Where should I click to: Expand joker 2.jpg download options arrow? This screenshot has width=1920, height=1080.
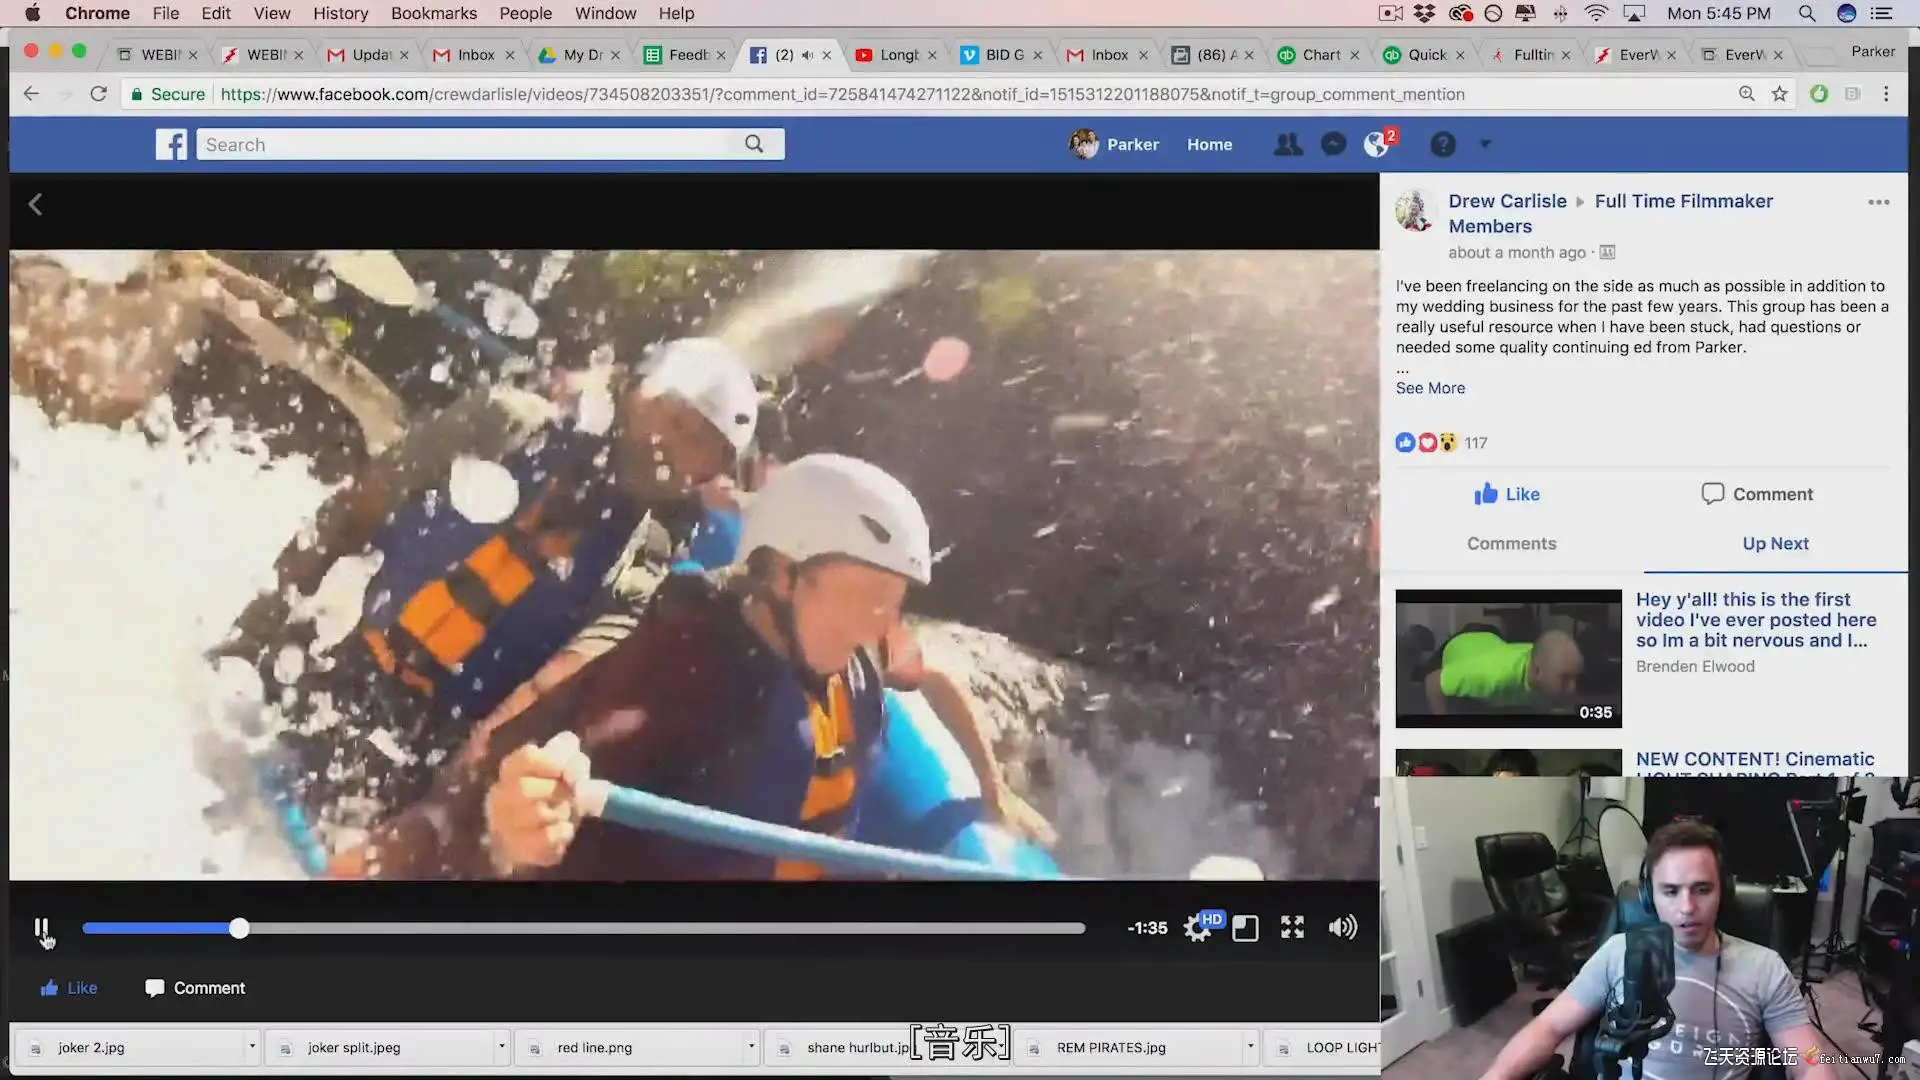252,1047
